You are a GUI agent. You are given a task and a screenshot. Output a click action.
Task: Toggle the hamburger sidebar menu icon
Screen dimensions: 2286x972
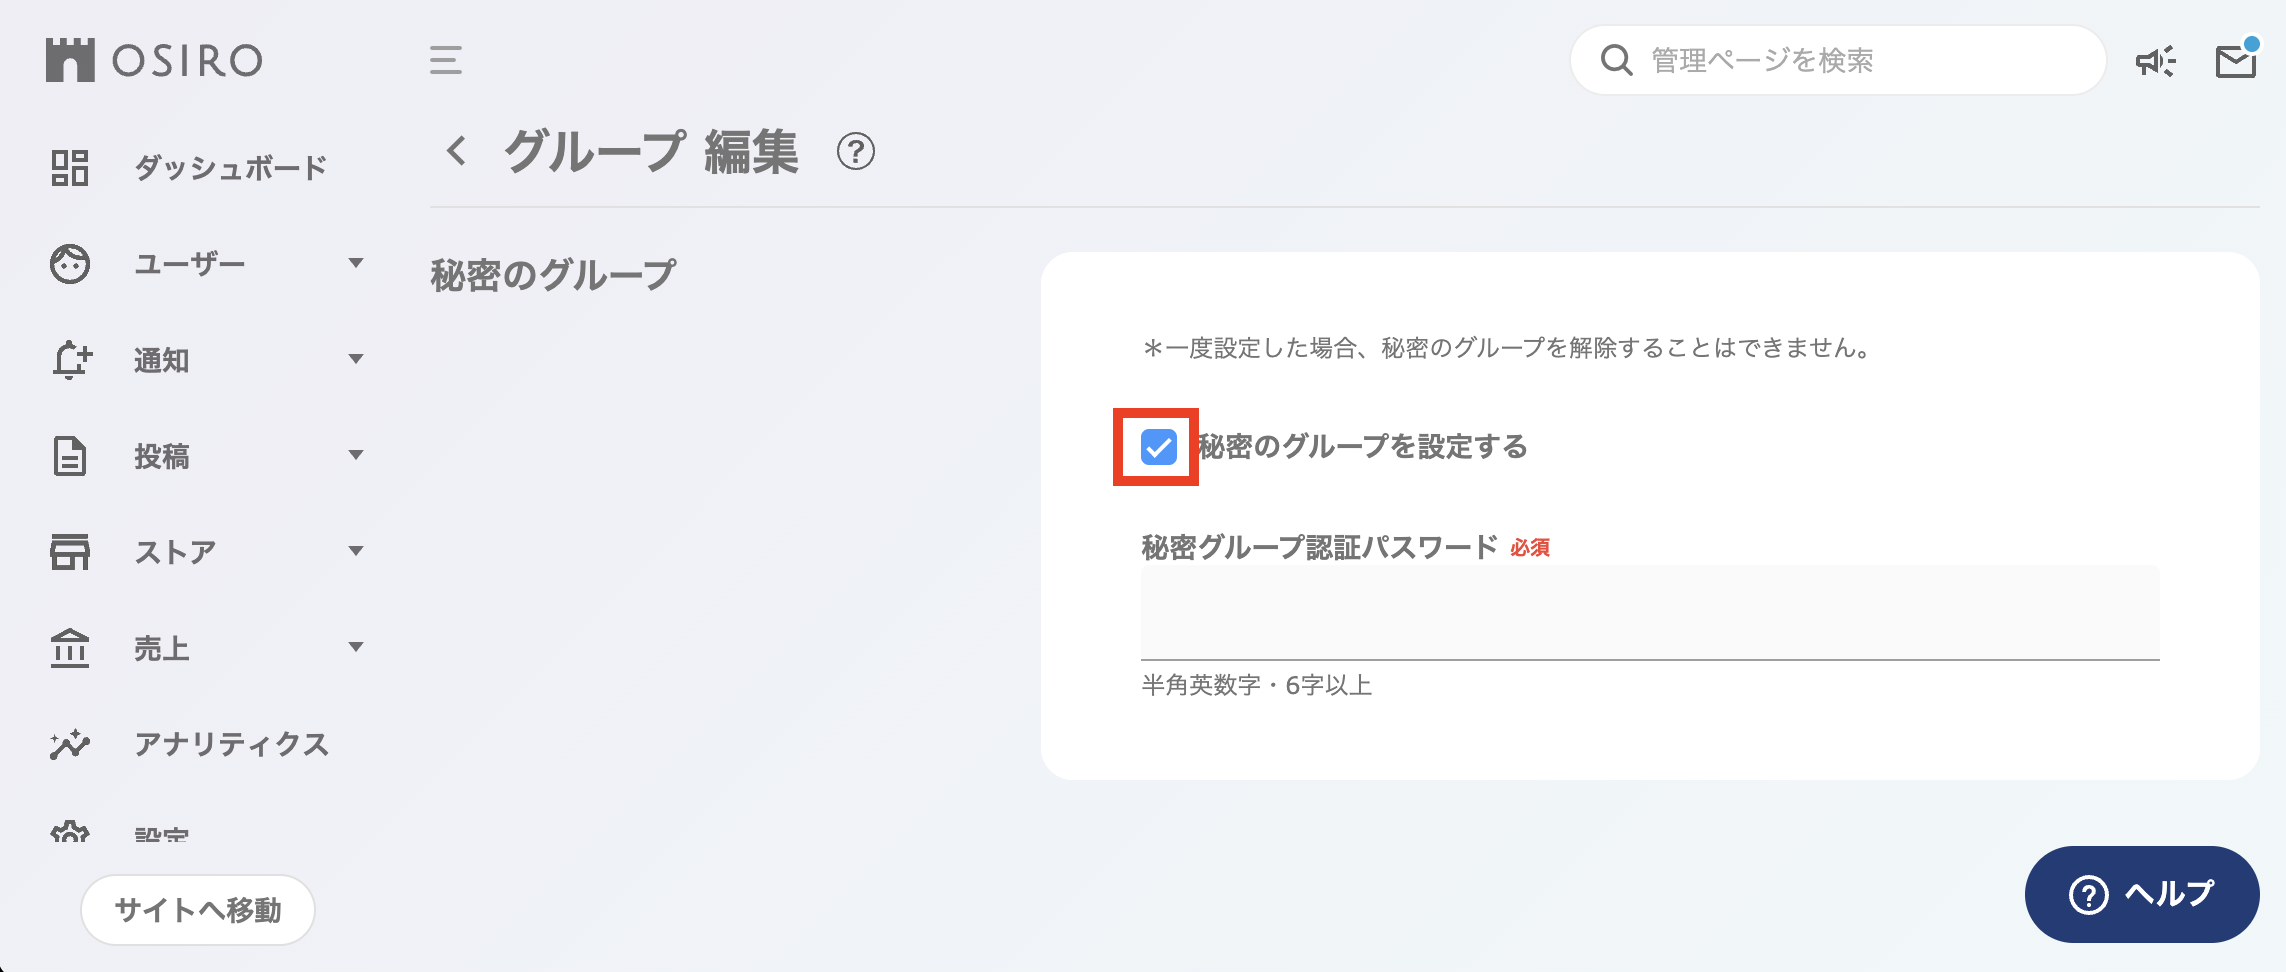[446, 60]
